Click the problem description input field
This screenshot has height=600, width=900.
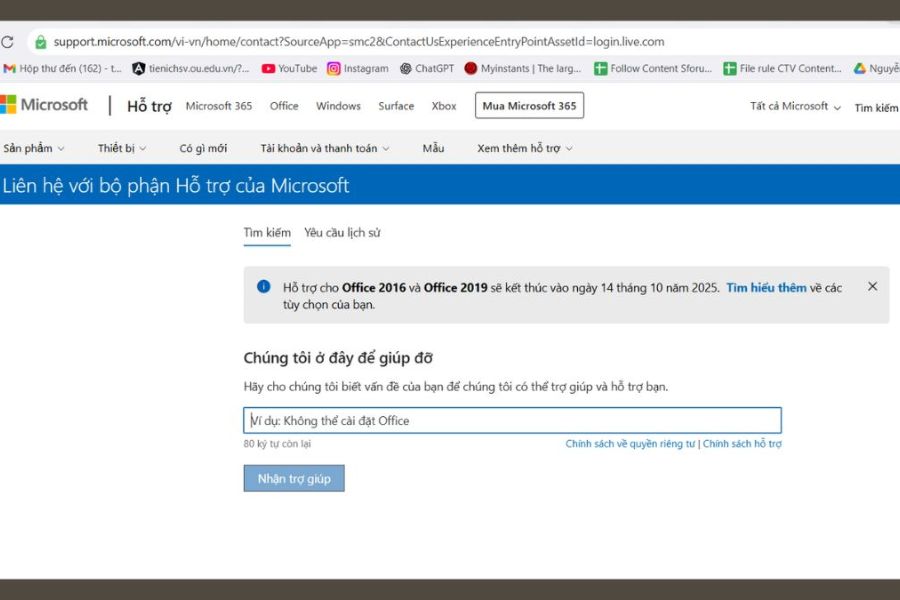coord(512,420)
